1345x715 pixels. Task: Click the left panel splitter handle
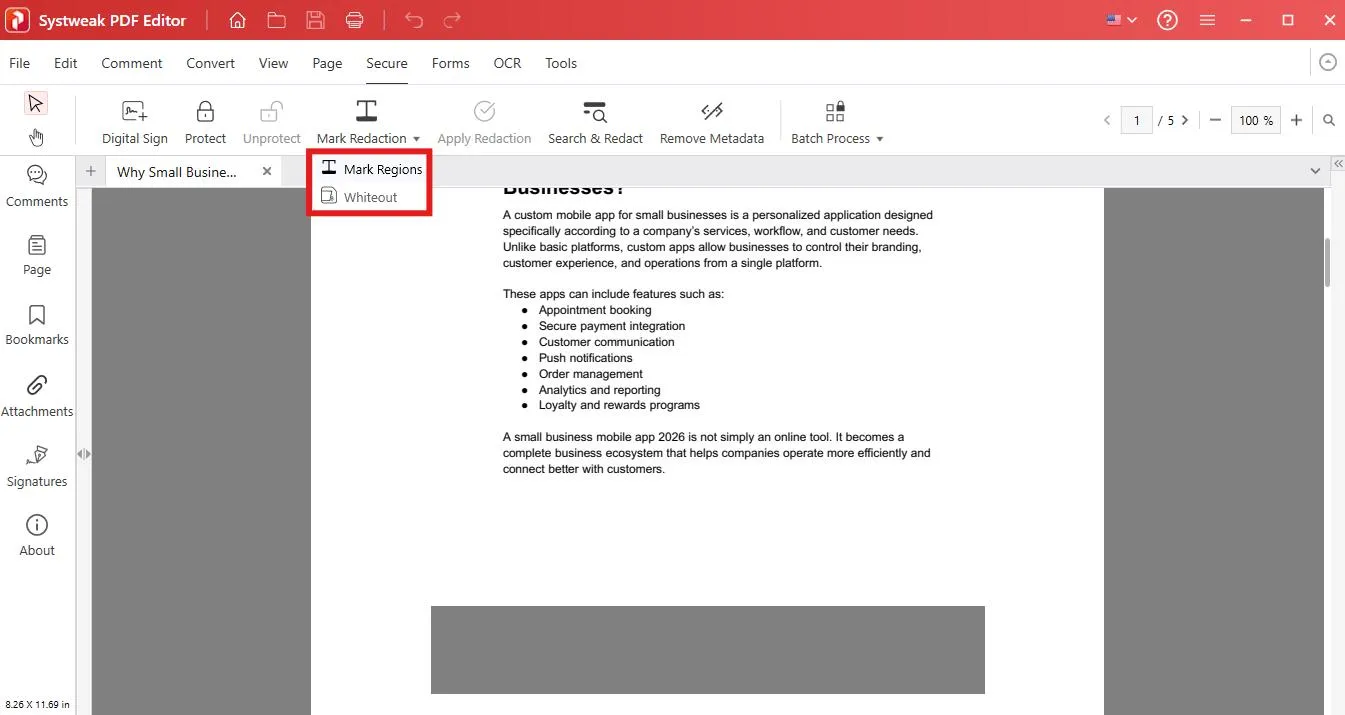pos(84,453)
